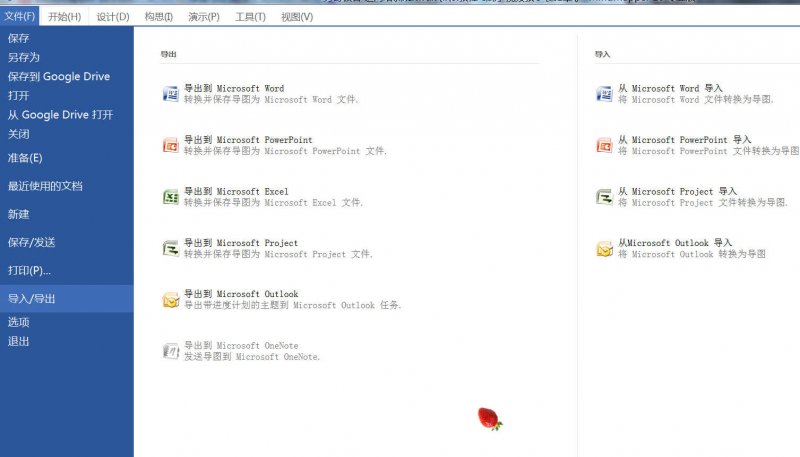Open the 视图(V) tab
Viewport: 800px width, 457px height.
[297, 17]
